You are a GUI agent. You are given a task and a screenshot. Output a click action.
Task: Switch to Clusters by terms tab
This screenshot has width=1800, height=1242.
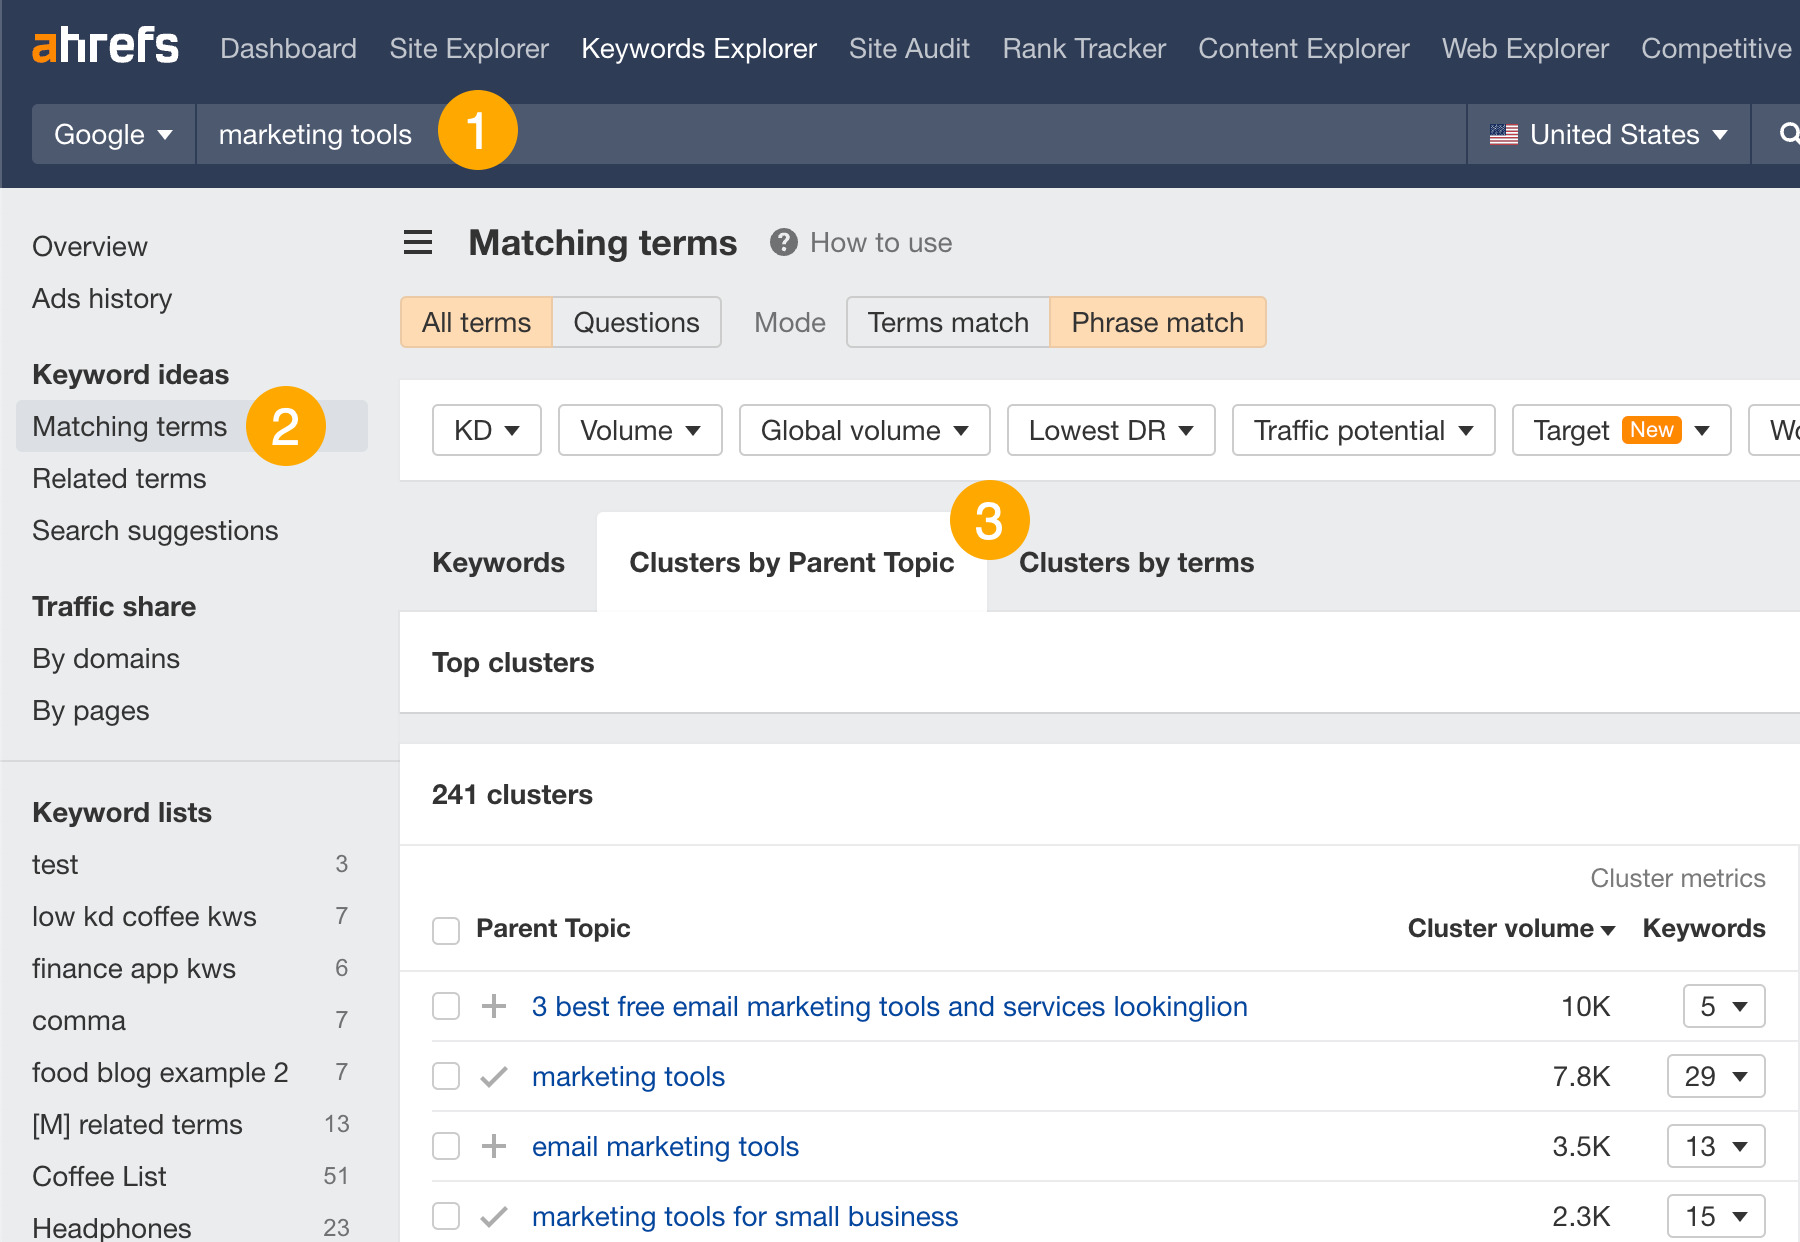(1136, 562)
